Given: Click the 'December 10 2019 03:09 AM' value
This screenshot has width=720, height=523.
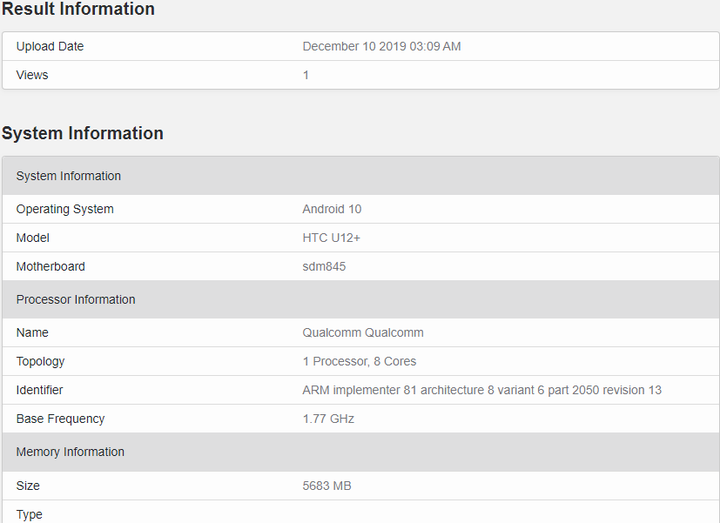Looking at the screenshot, I should click(x=381, y=46).
